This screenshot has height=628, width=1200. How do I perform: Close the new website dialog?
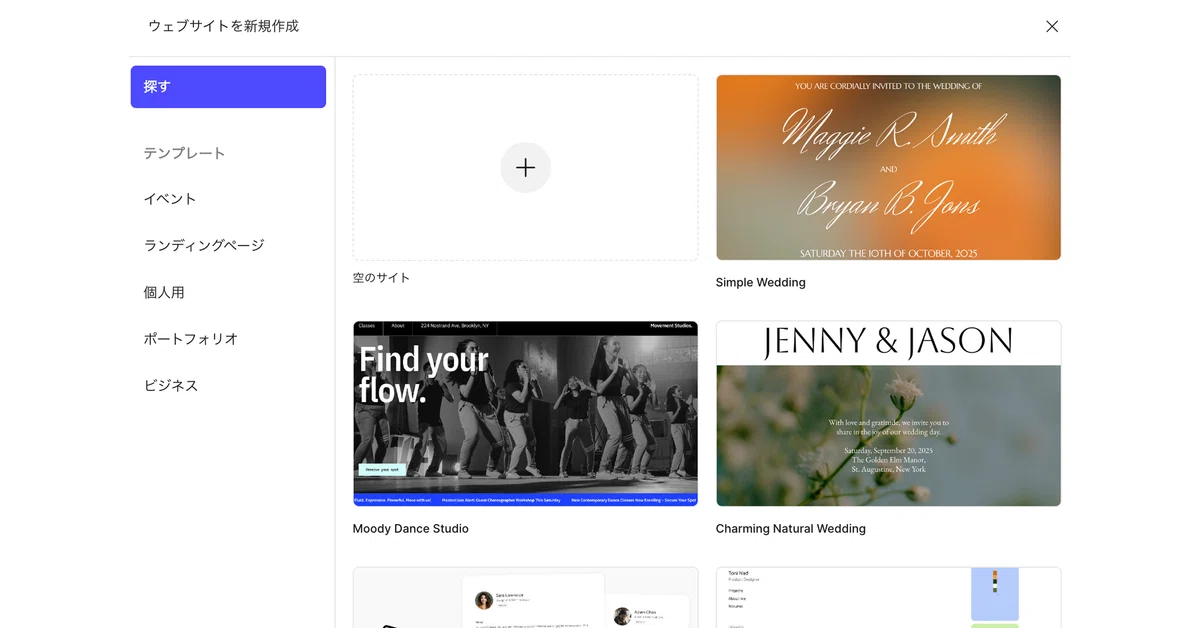[x=1052, y=27]
